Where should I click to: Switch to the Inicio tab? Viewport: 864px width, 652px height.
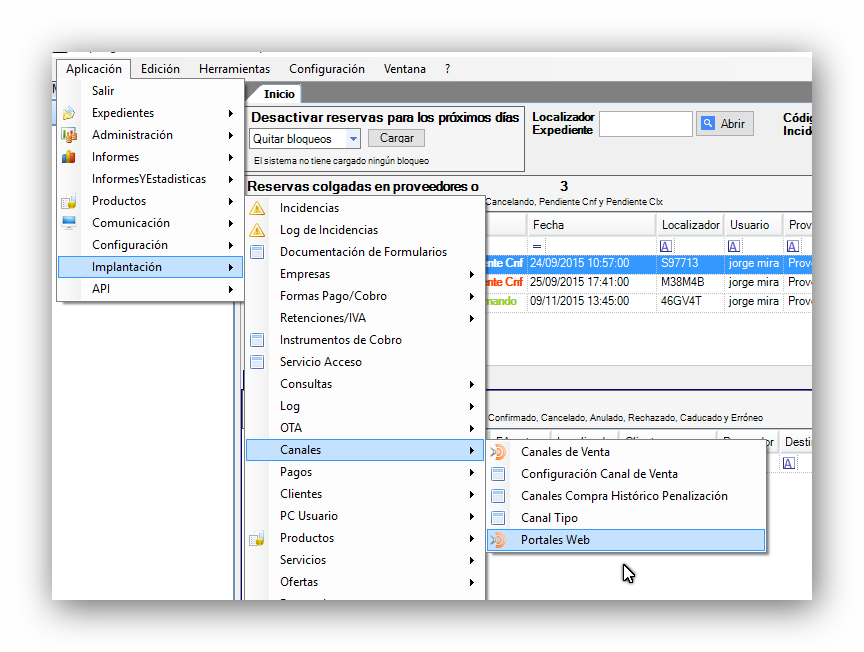[x=279, y=94]
